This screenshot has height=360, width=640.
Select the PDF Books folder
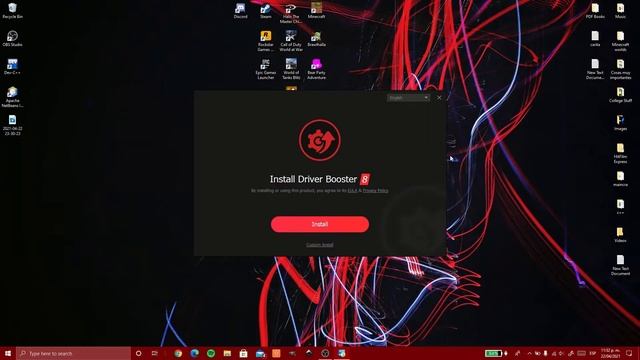click(x=595, y=11)
